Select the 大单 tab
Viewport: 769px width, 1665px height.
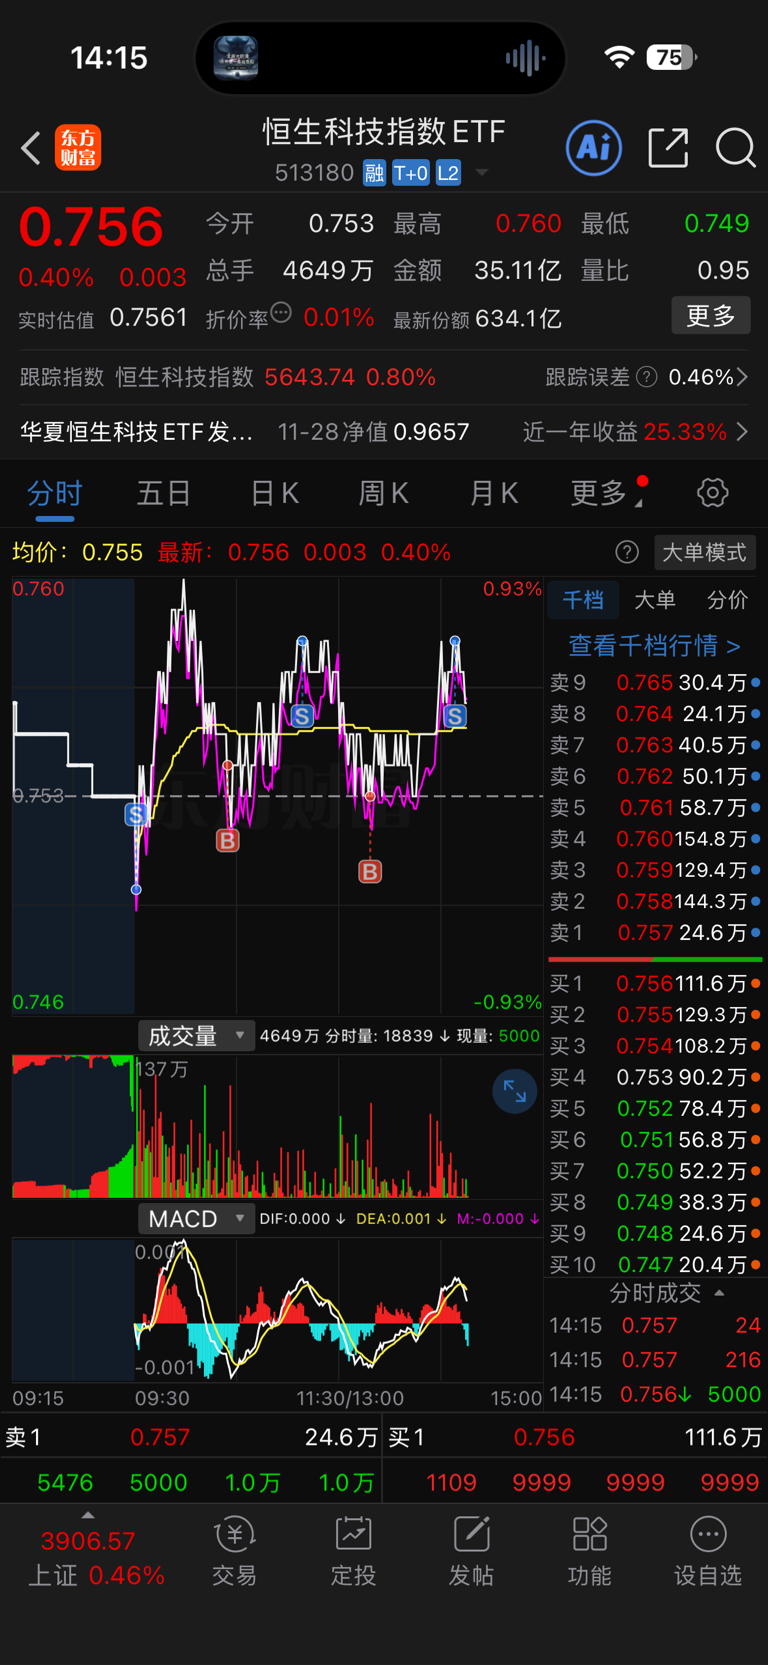[655, 600]
